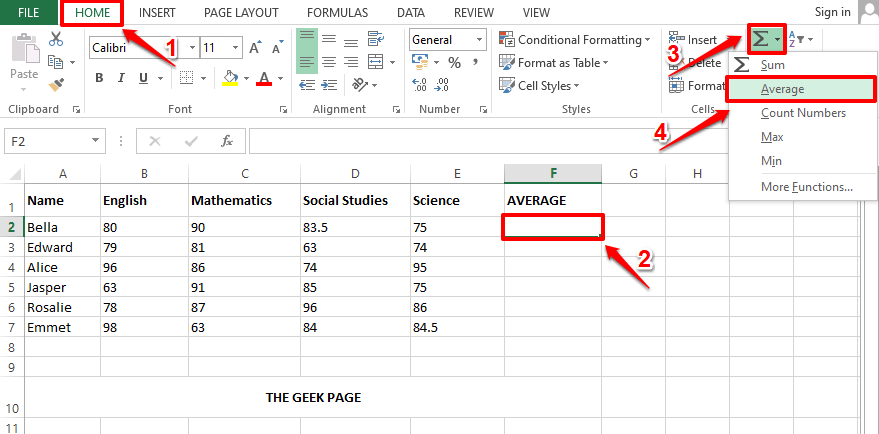879x434 pixels.
Task: Expand the Font Color dropdown arrow
Action: click(281, 79)
